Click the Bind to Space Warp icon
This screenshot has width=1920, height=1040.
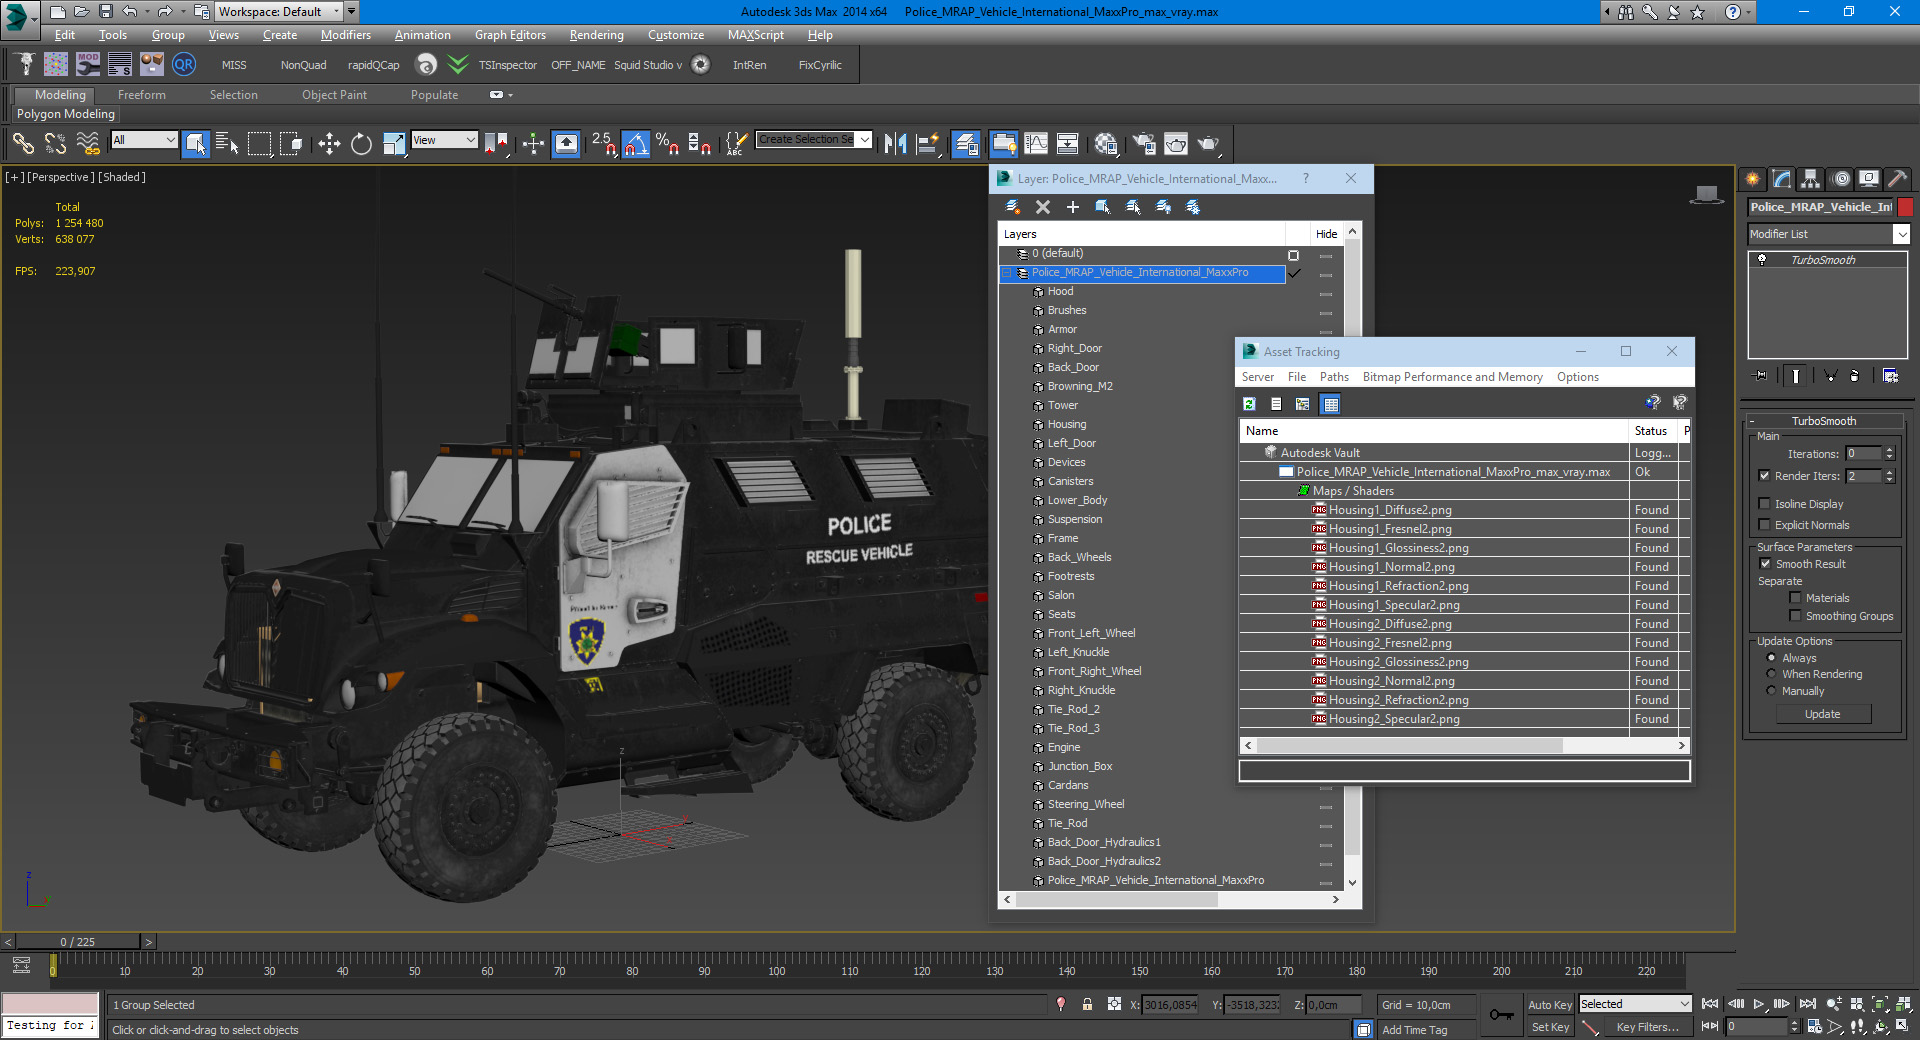(88, 144)
